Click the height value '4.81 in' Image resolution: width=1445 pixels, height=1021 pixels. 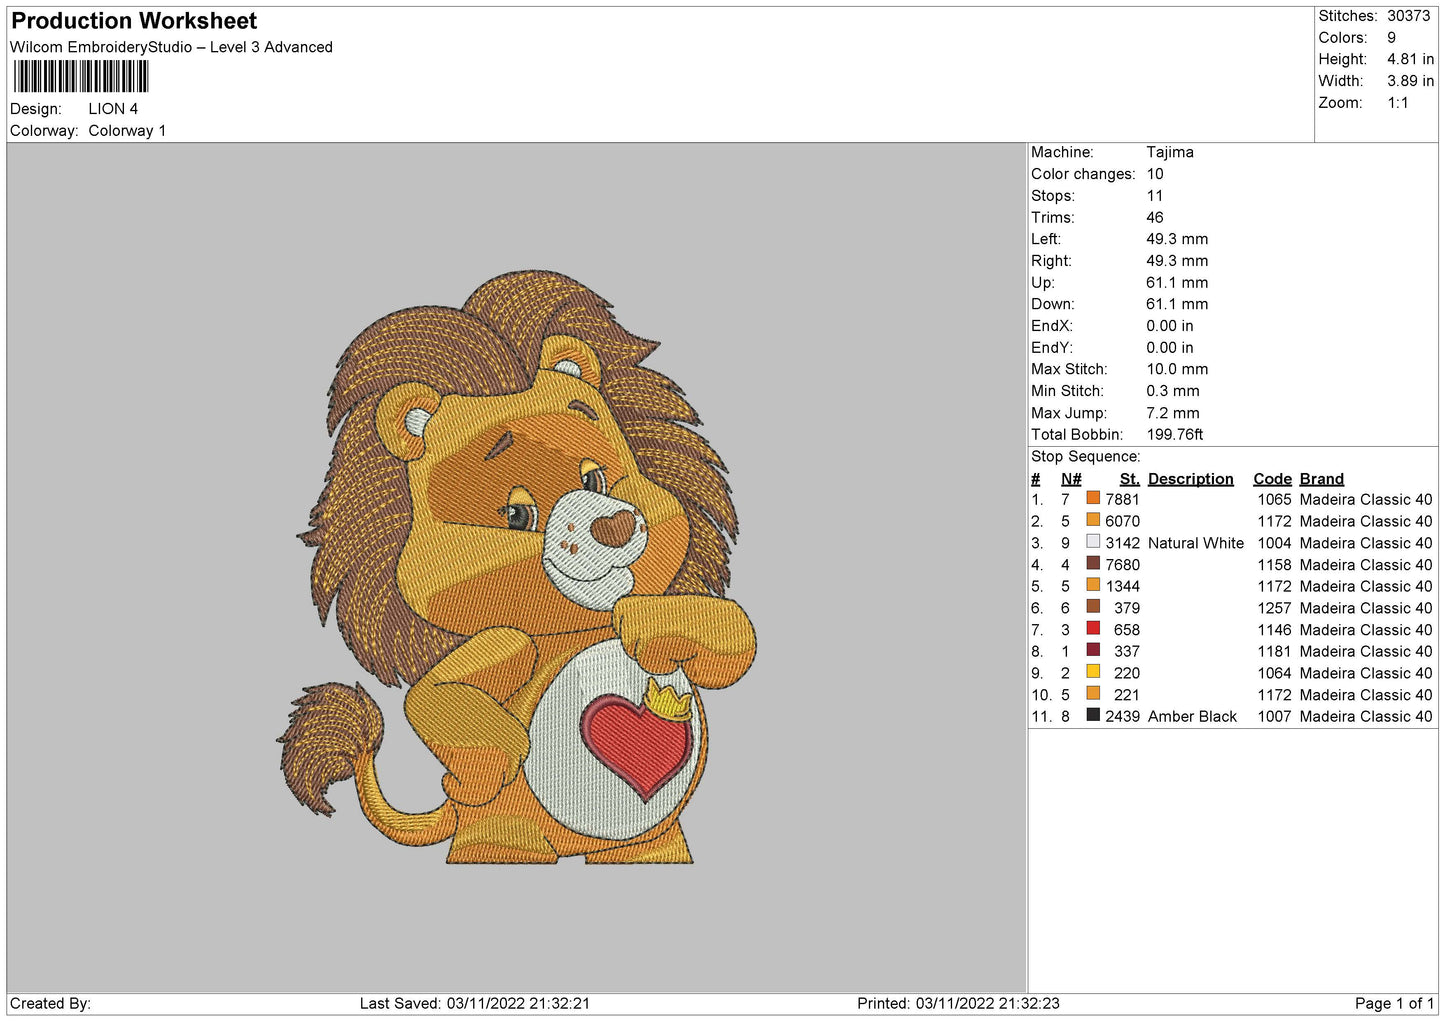point(1410,59)
